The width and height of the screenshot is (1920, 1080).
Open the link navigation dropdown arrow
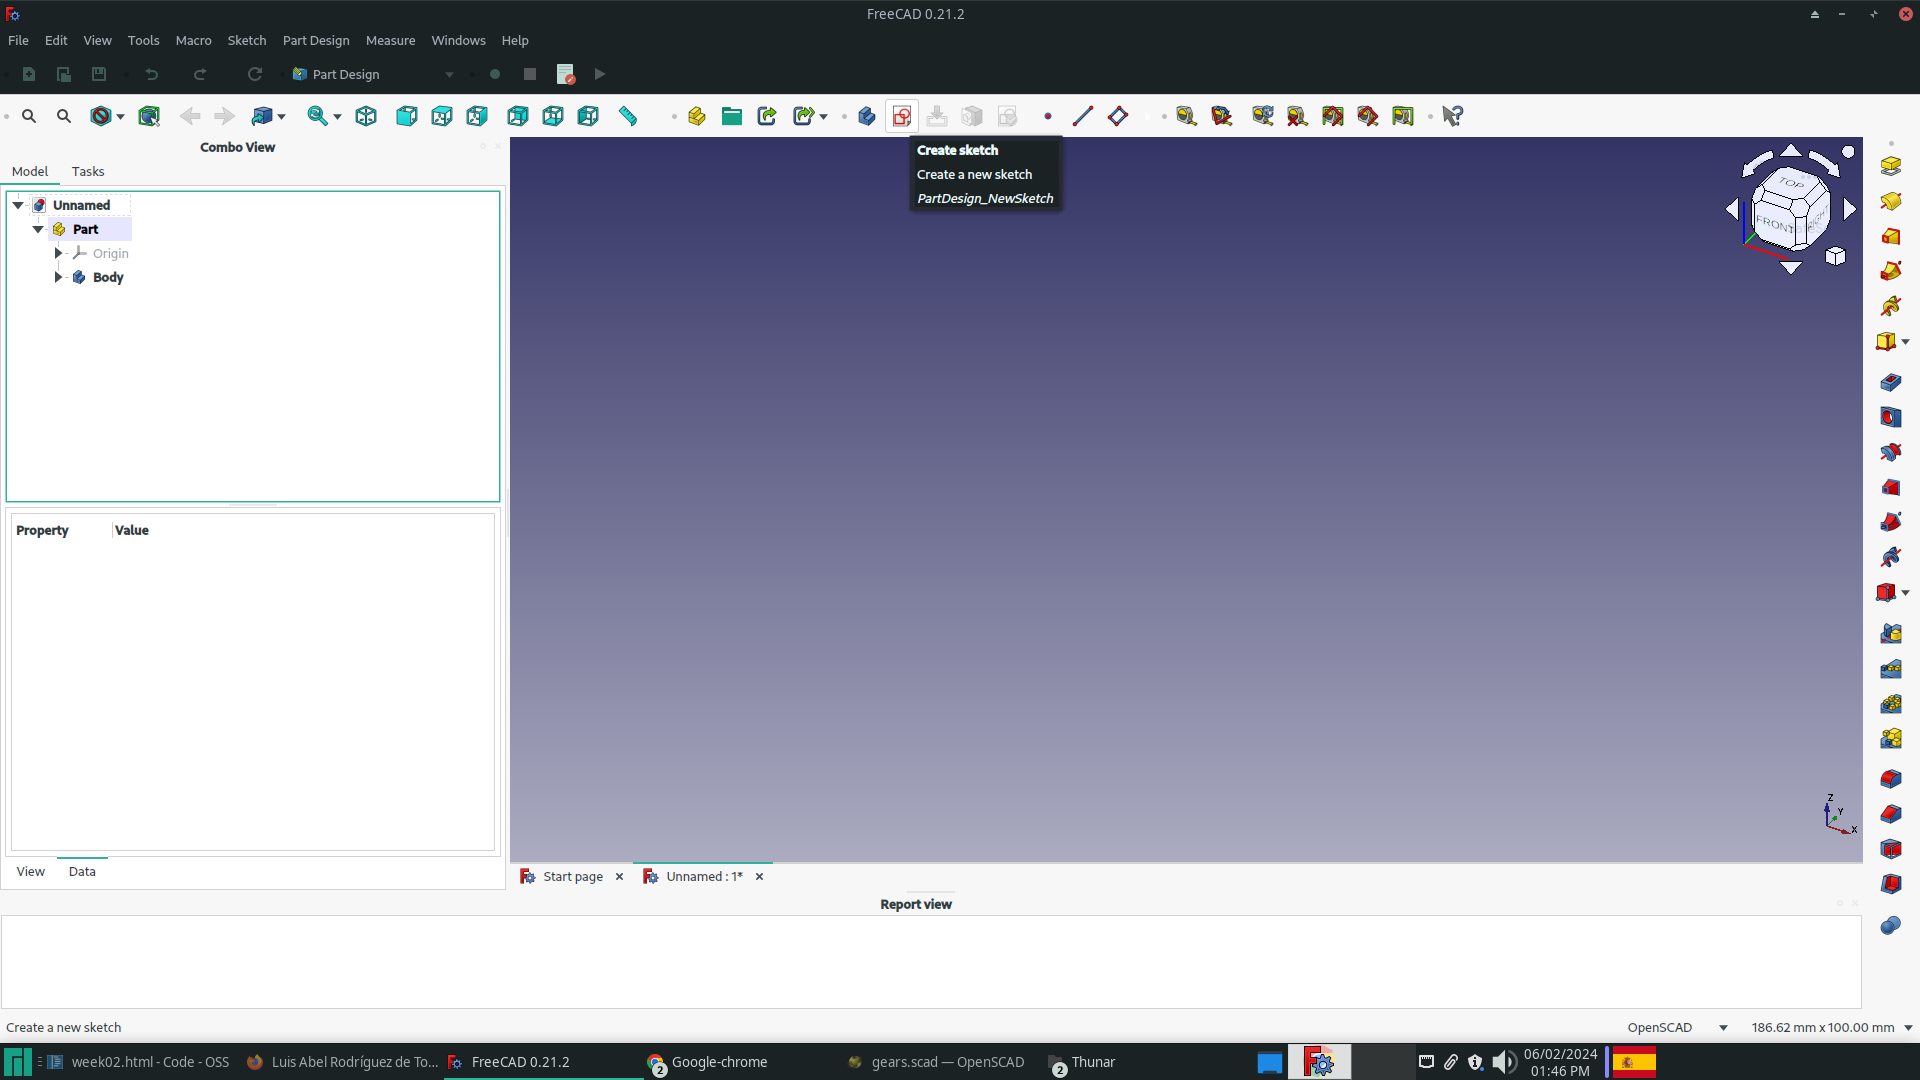click(282, 117)
